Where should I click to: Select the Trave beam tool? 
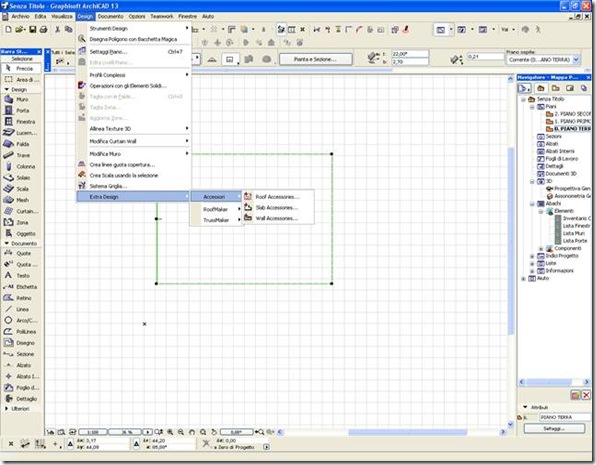(x=21, y=155)
